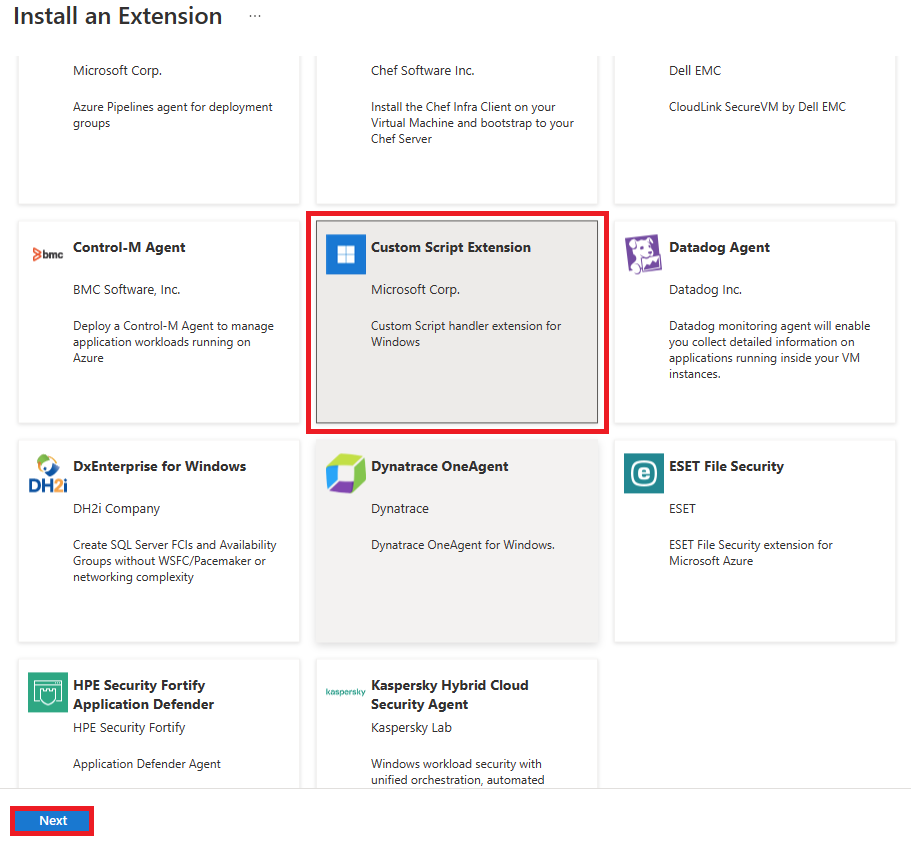Image resolution: width=911 pixels, height=845 pixels.
Task: Click the Deploy a Control-M Agent description
Action: [x=173, y=342]
